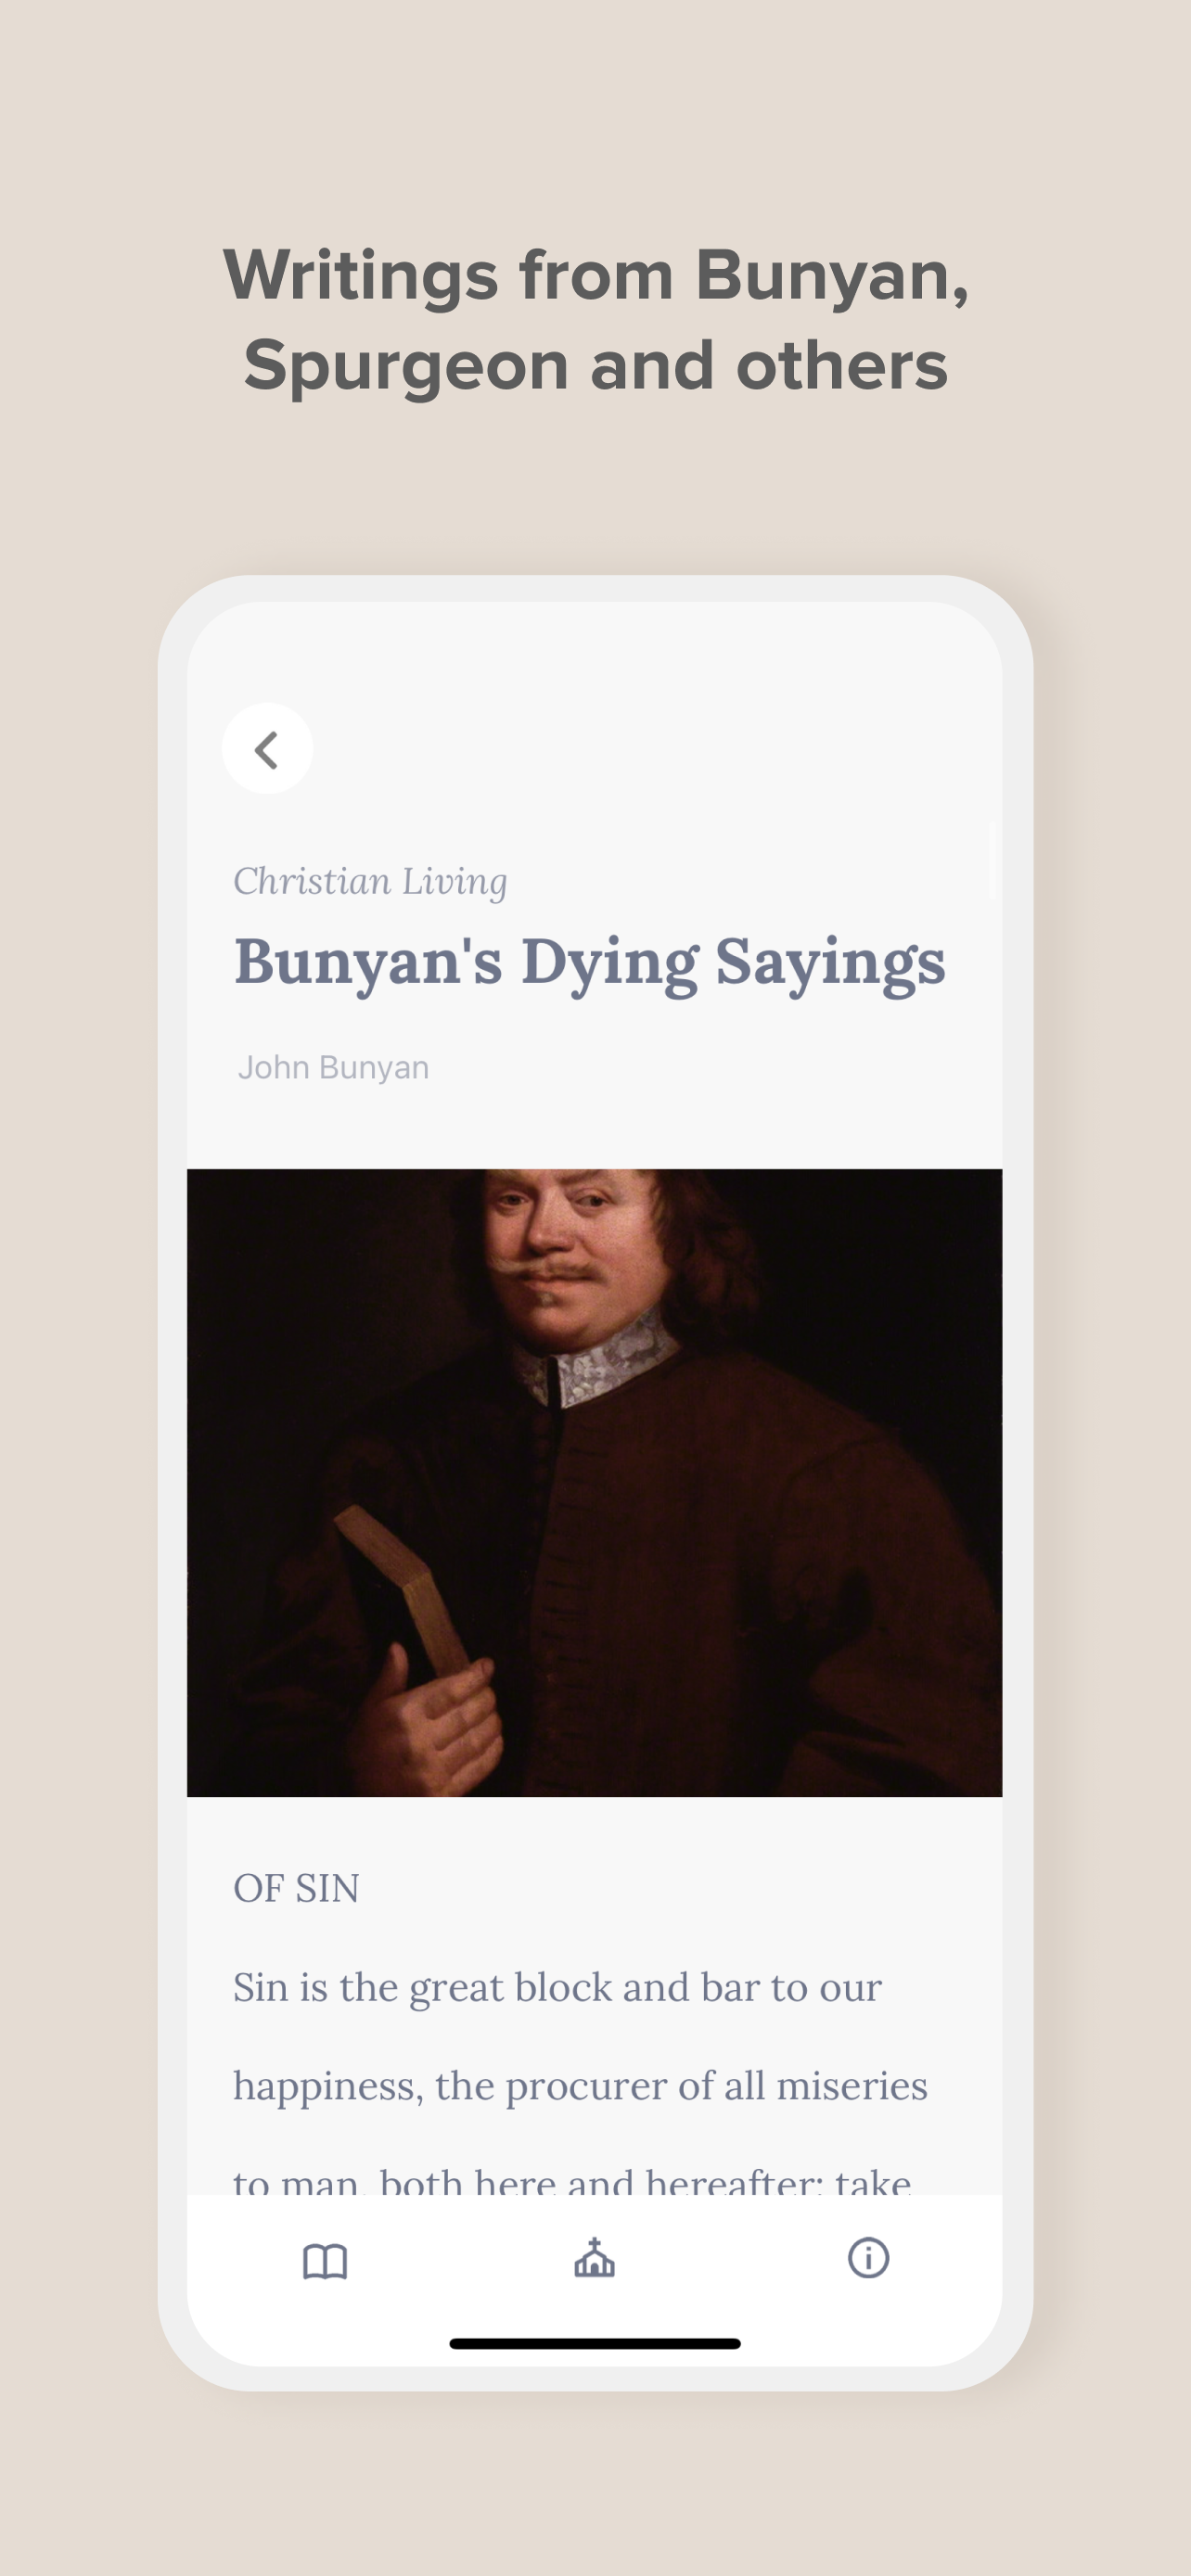Tap the partially hidden line 'to man, both here'
Viewport: 1191px width, 2576px height.
tap(572, 2180)
